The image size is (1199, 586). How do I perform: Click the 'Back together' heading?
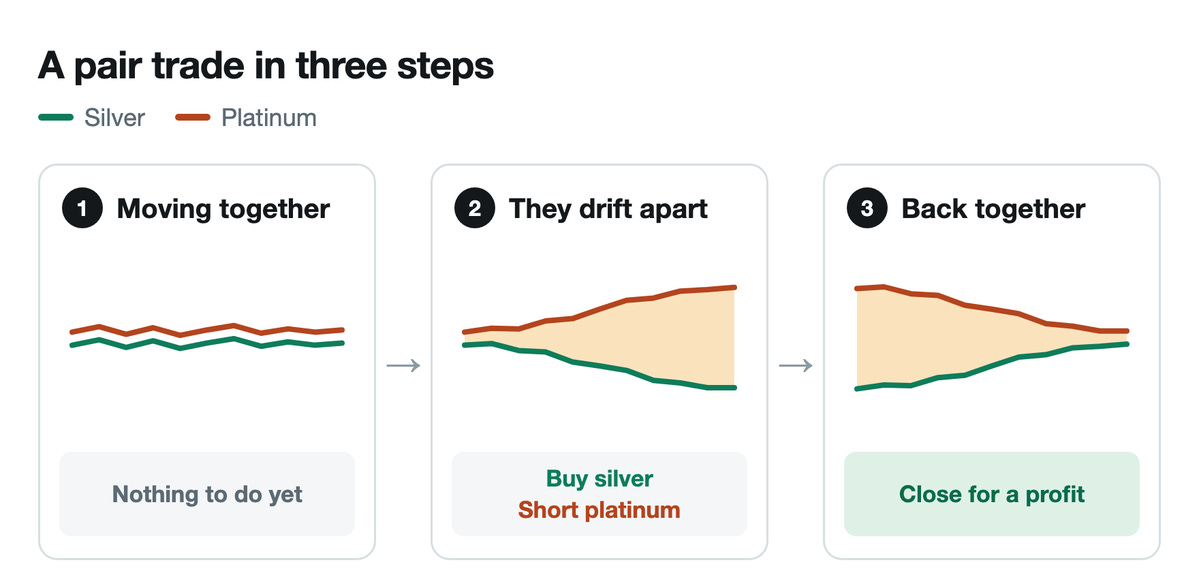(993, 209)
